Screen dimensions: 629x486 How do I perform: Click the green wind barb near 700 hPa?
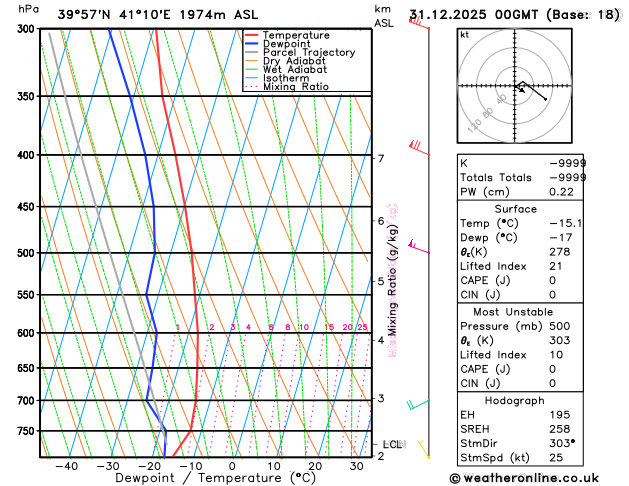418,405
